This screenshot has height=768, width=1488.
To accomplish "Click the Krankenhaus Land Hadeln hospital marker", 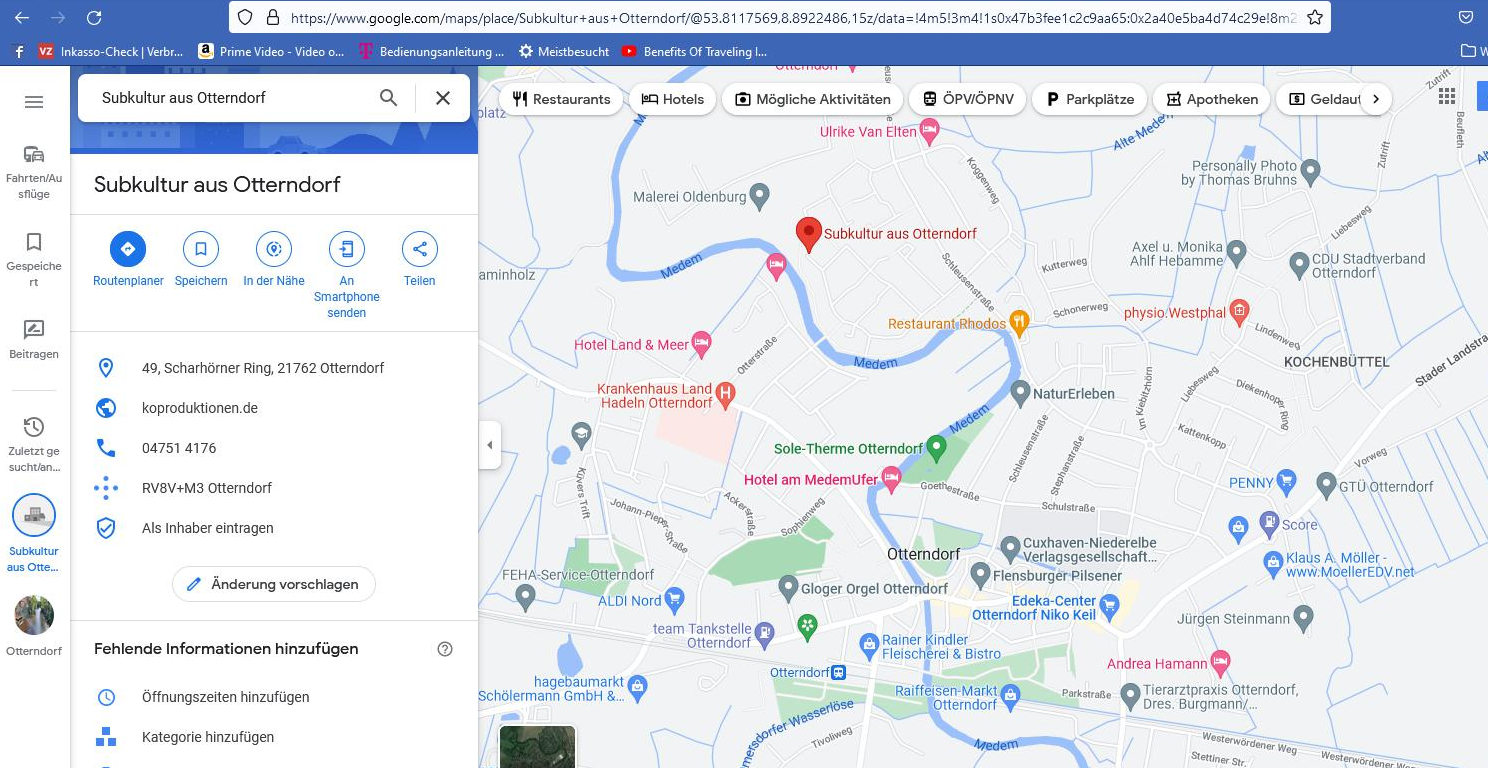I will point(727,393).
